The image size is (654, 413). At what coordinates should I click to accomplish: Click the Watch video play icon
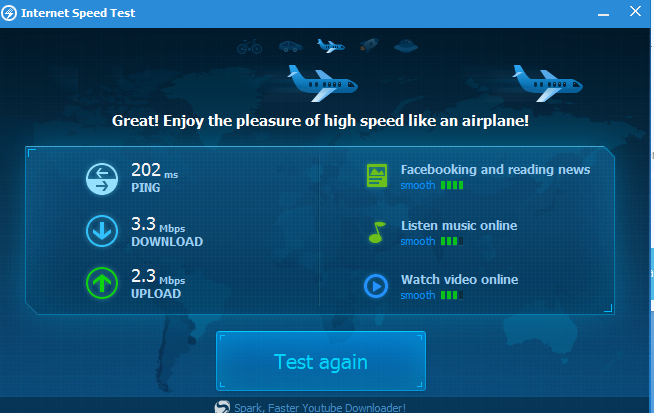point(376,286)
